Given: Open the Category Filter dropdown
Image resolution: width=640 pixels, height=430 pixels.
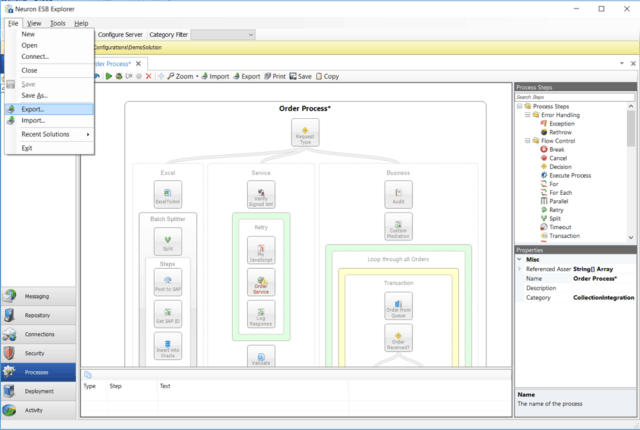Looking at the screenshot, I should pos(223,35).
